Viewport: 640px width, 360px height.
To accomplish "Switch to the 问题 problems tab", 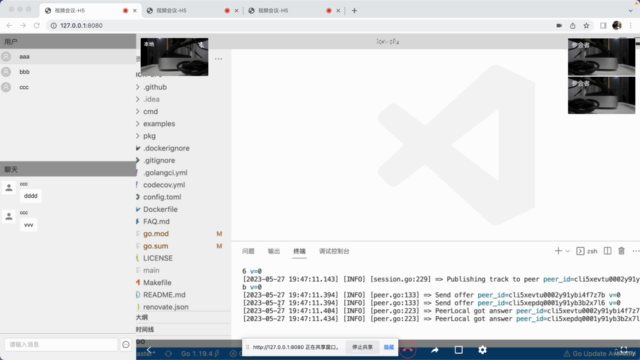I will click(248, 251).
